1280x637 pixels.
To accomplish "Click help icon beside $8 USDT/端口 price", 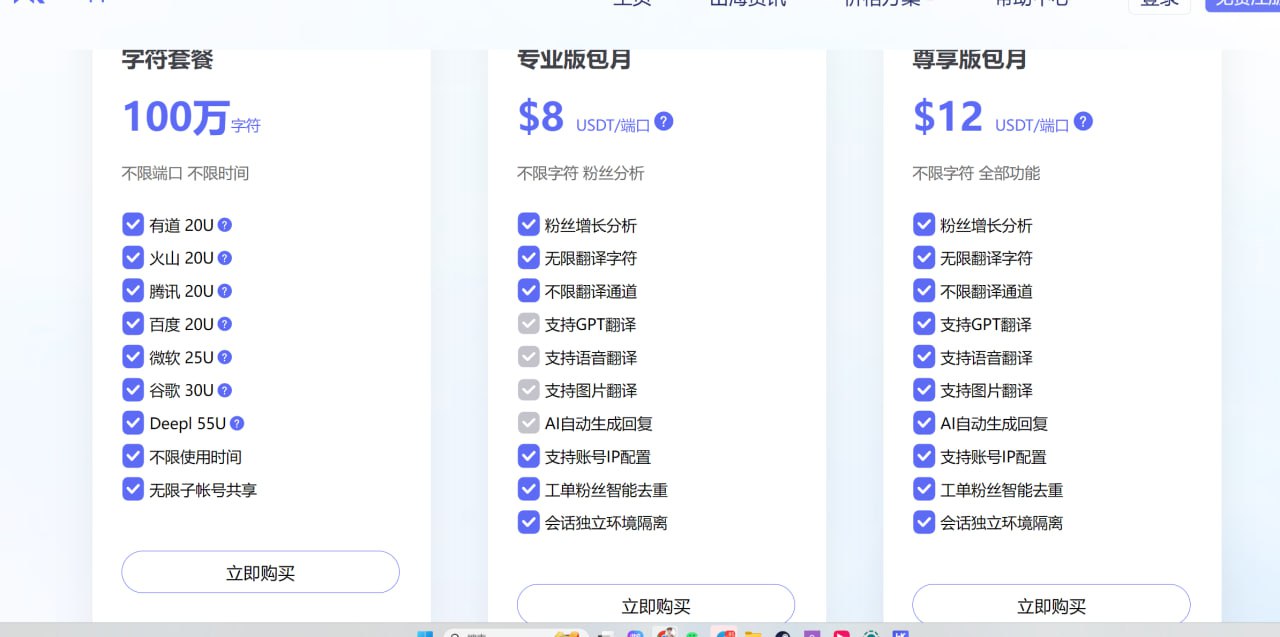I will [664, 122].
